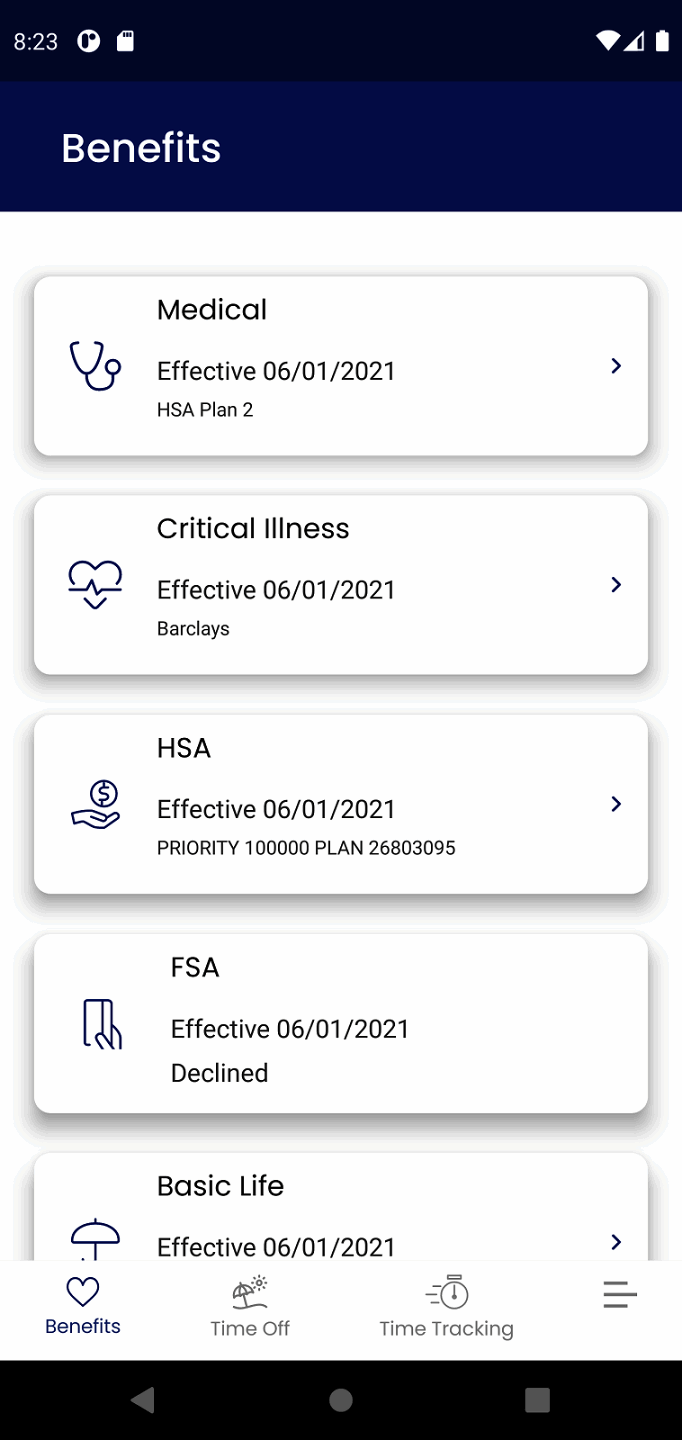Select the declined FSA card title
Image resolution: width=682 pixels, height=1440 pixels.
pos(195,967)
